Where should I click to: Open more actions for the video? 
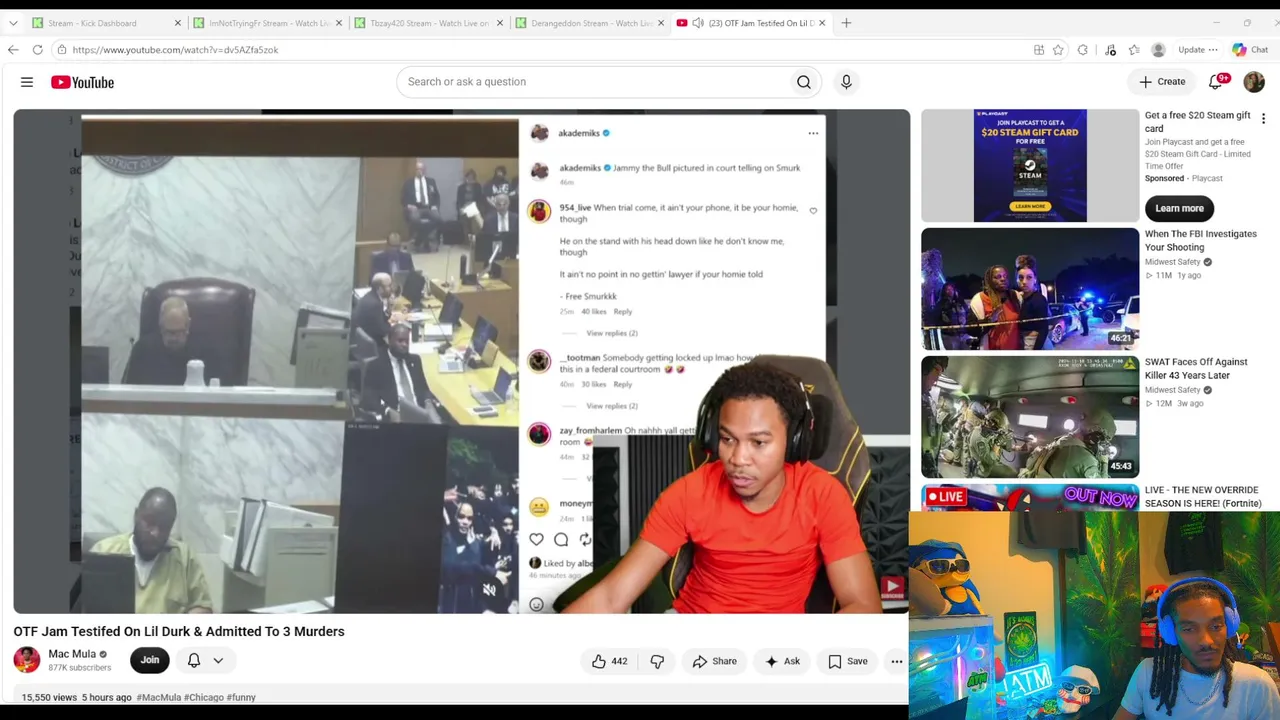(x=897, y=661)
